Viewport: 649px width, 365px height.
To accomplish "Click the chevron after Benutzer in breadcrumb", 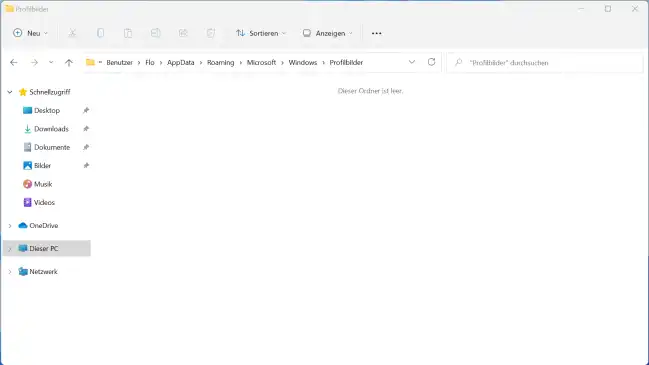I will (139, 62).
